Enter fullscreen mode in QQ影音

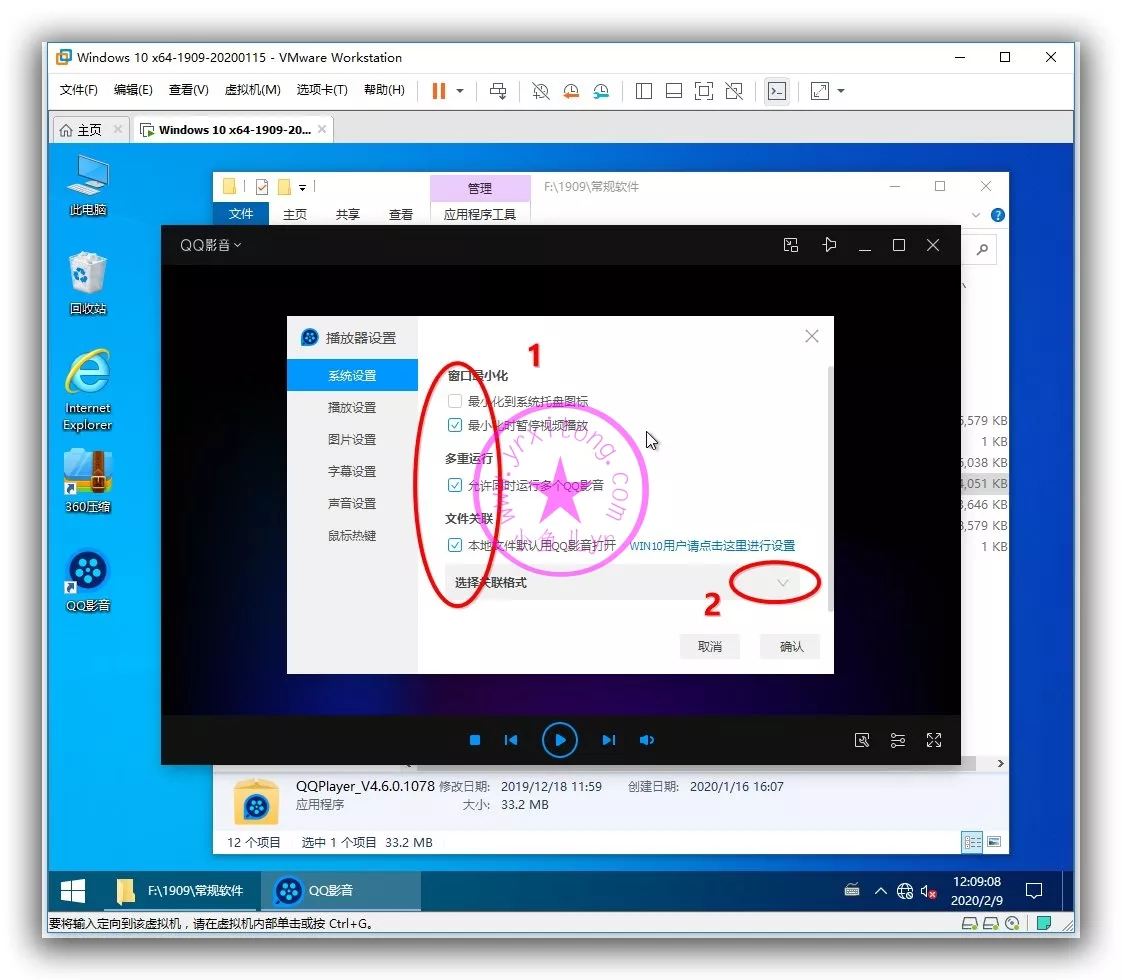[x=934, y=740]
